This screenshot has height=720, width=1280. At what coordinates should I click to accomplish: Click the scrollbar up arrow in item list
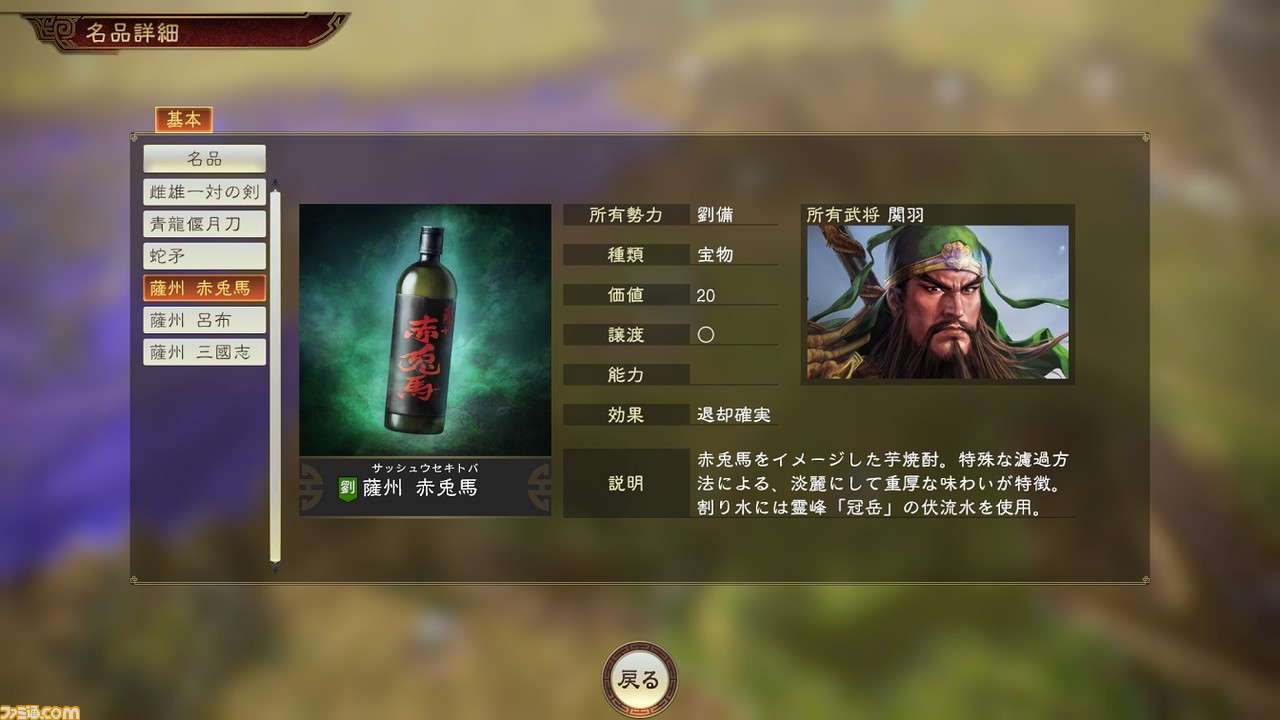[x=275, y=185]
